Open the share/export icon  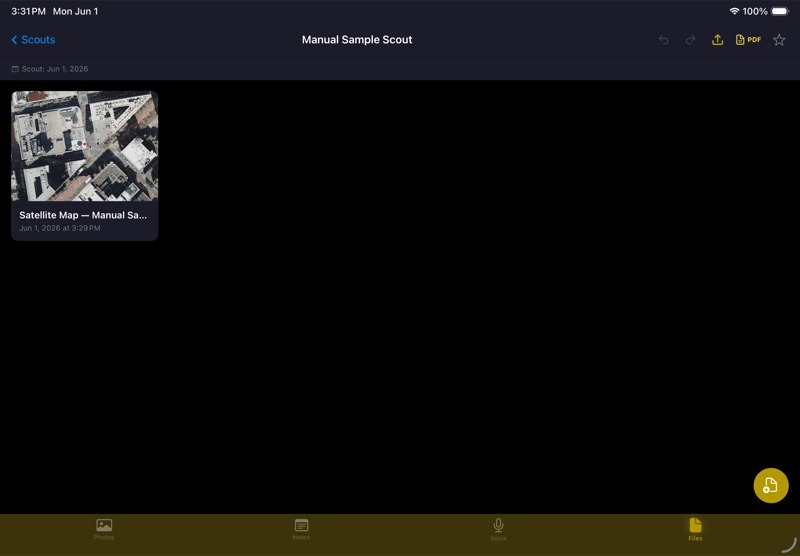coord(717,40)
